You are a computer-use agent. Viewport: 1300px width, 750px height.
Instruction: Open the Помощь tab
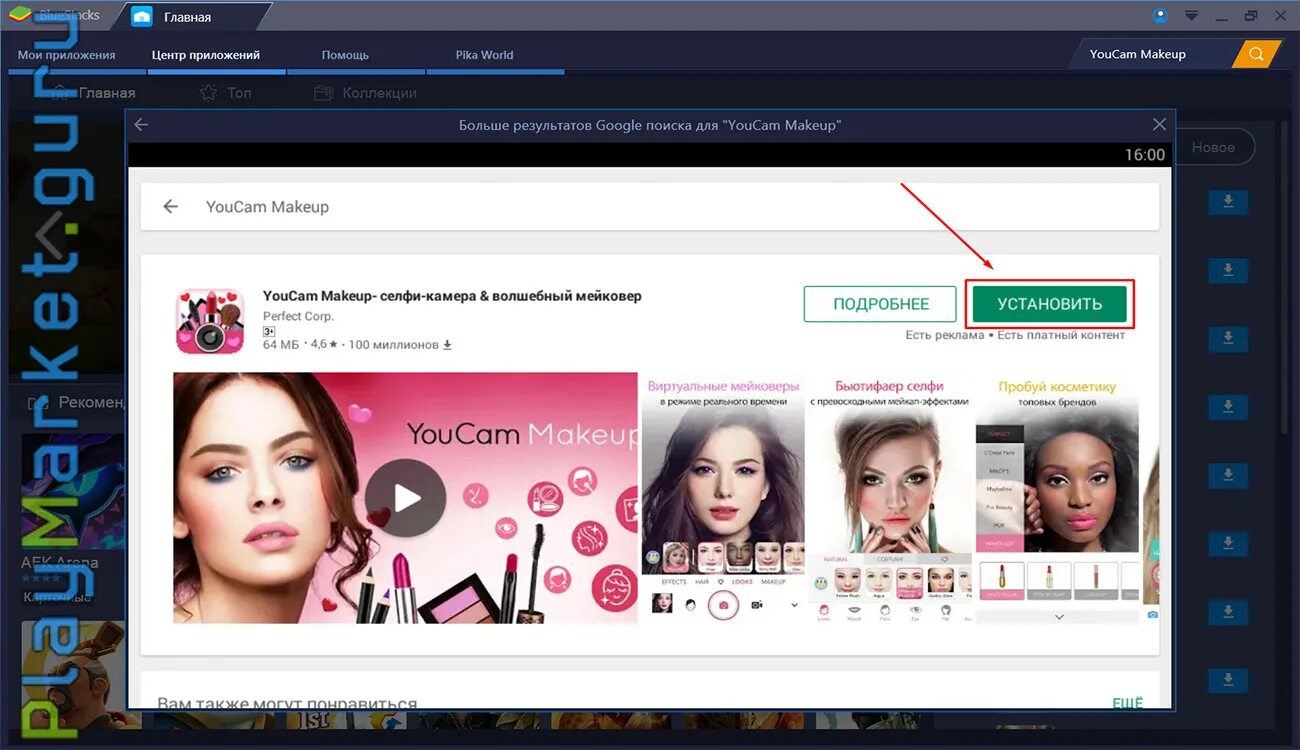tap(345, 55)
